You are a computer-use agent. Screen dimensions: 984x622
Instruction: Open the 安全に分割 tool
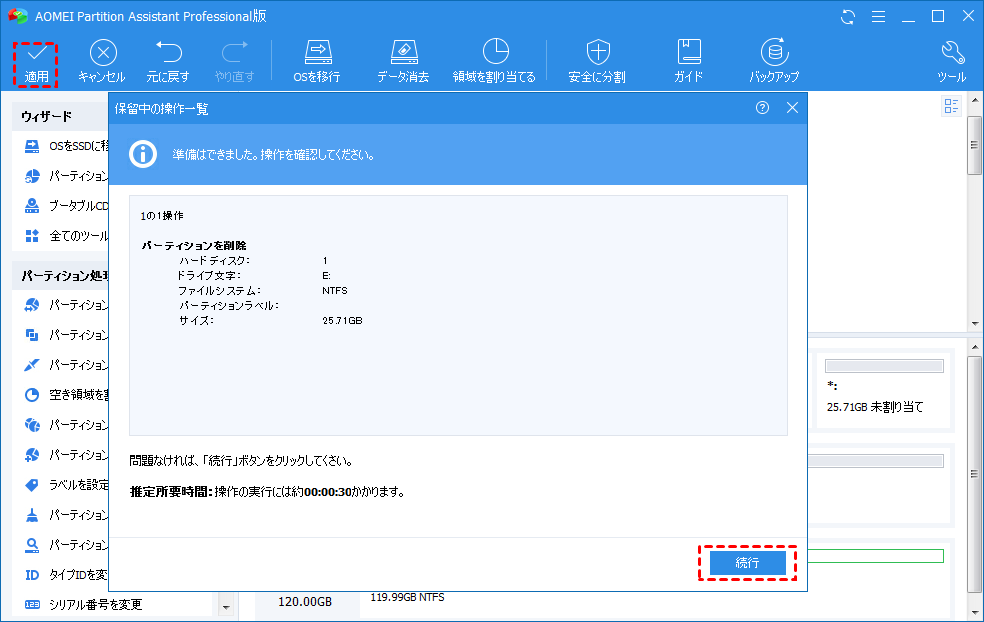click(x=597, y=62)
